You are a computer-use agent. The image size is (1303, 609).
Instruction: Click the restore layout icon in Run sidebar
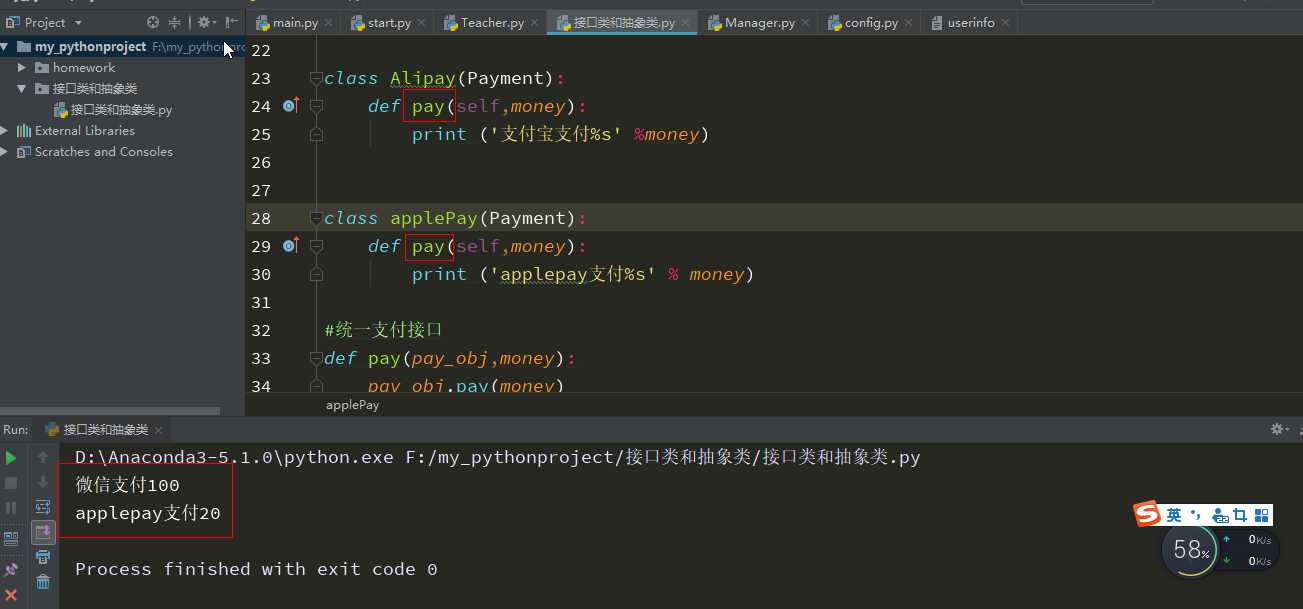[11, 538]
